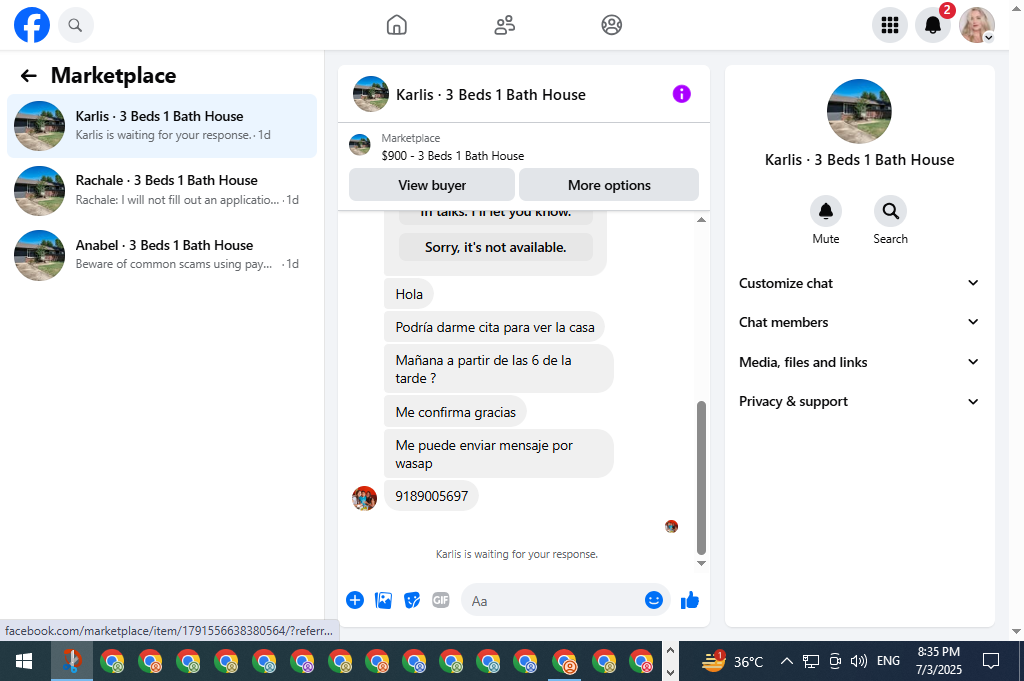Click Windows Start button
Screen dimensions: 1024x681
tap(24, 661)
